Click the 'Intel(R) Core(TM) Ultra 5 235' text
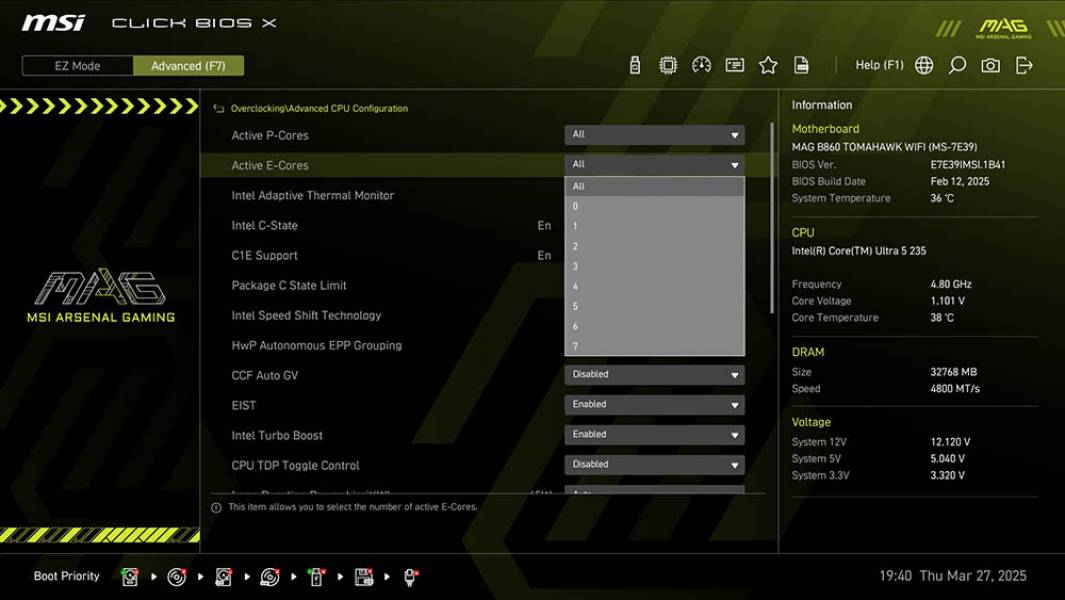 [x=859, y=251]
